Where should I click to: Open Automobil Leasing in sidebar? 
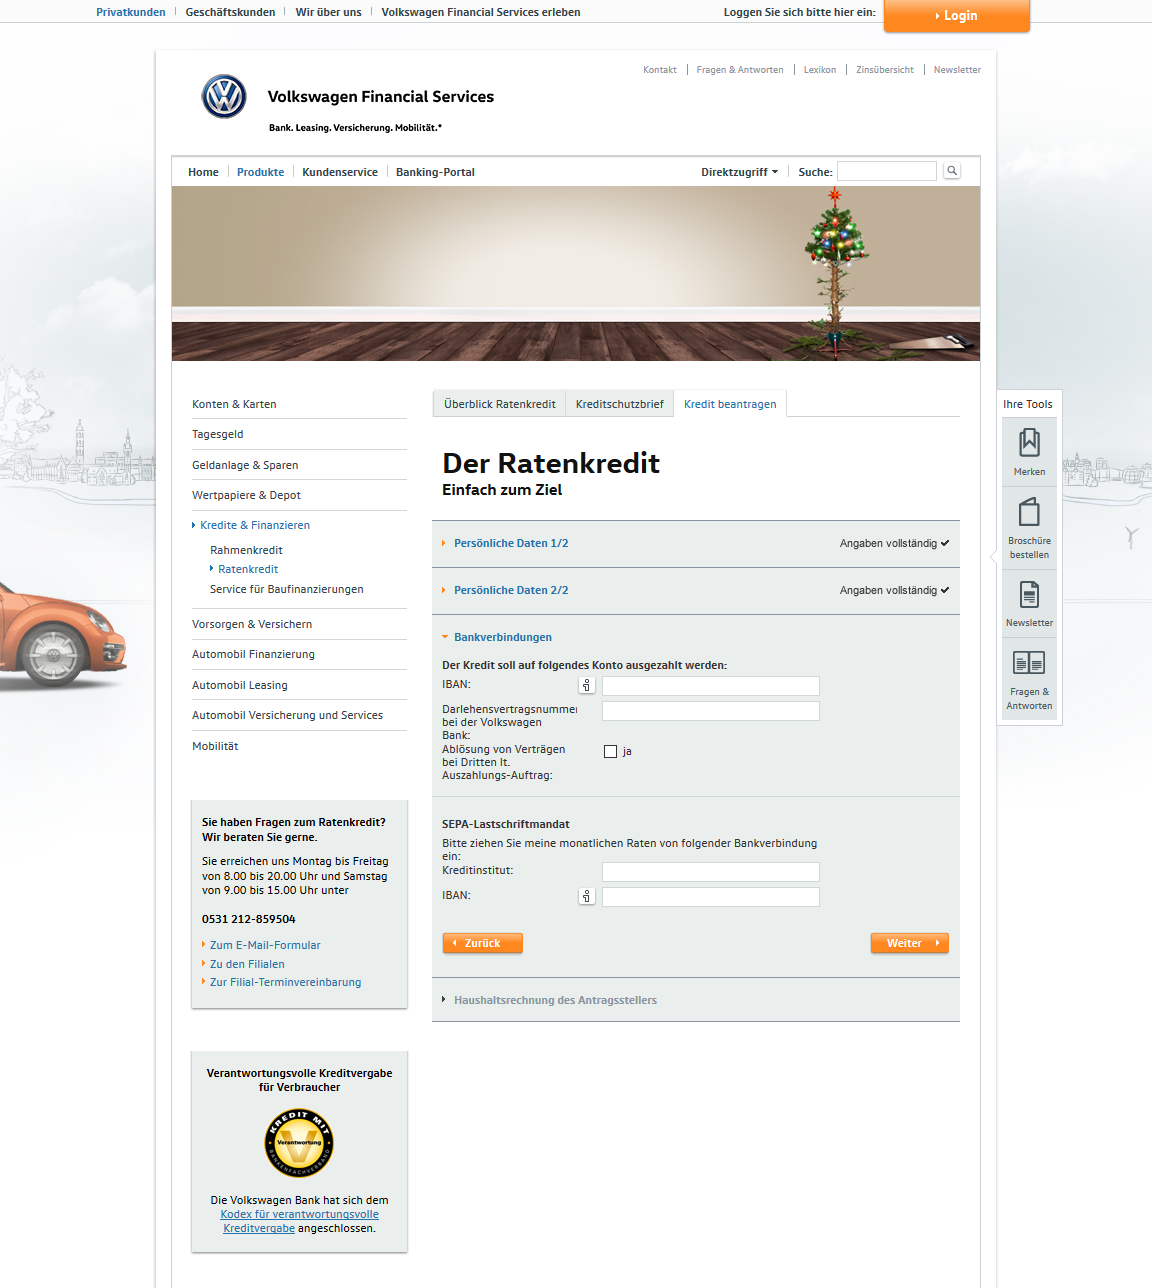pyautogui.click(x=240, y=685)
